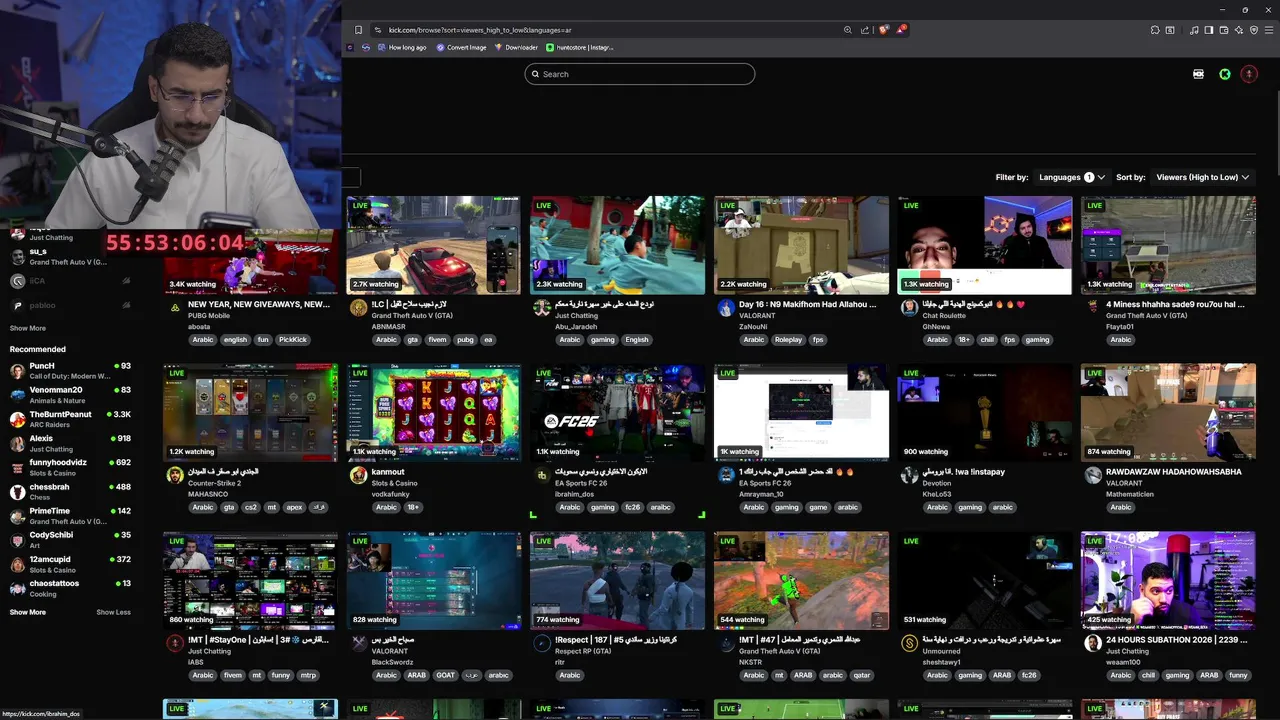Open the Leo AI sparkle icon
The image size is (1280, 720).
click(1239, 30)
